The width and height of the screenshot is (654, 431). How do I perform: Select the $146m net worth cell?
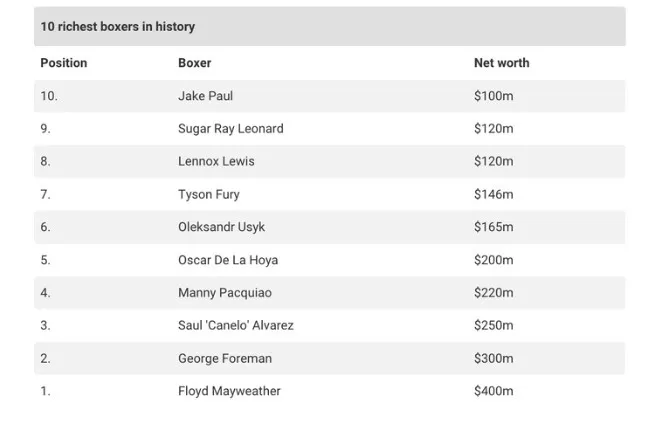click(x=493, y=194)
